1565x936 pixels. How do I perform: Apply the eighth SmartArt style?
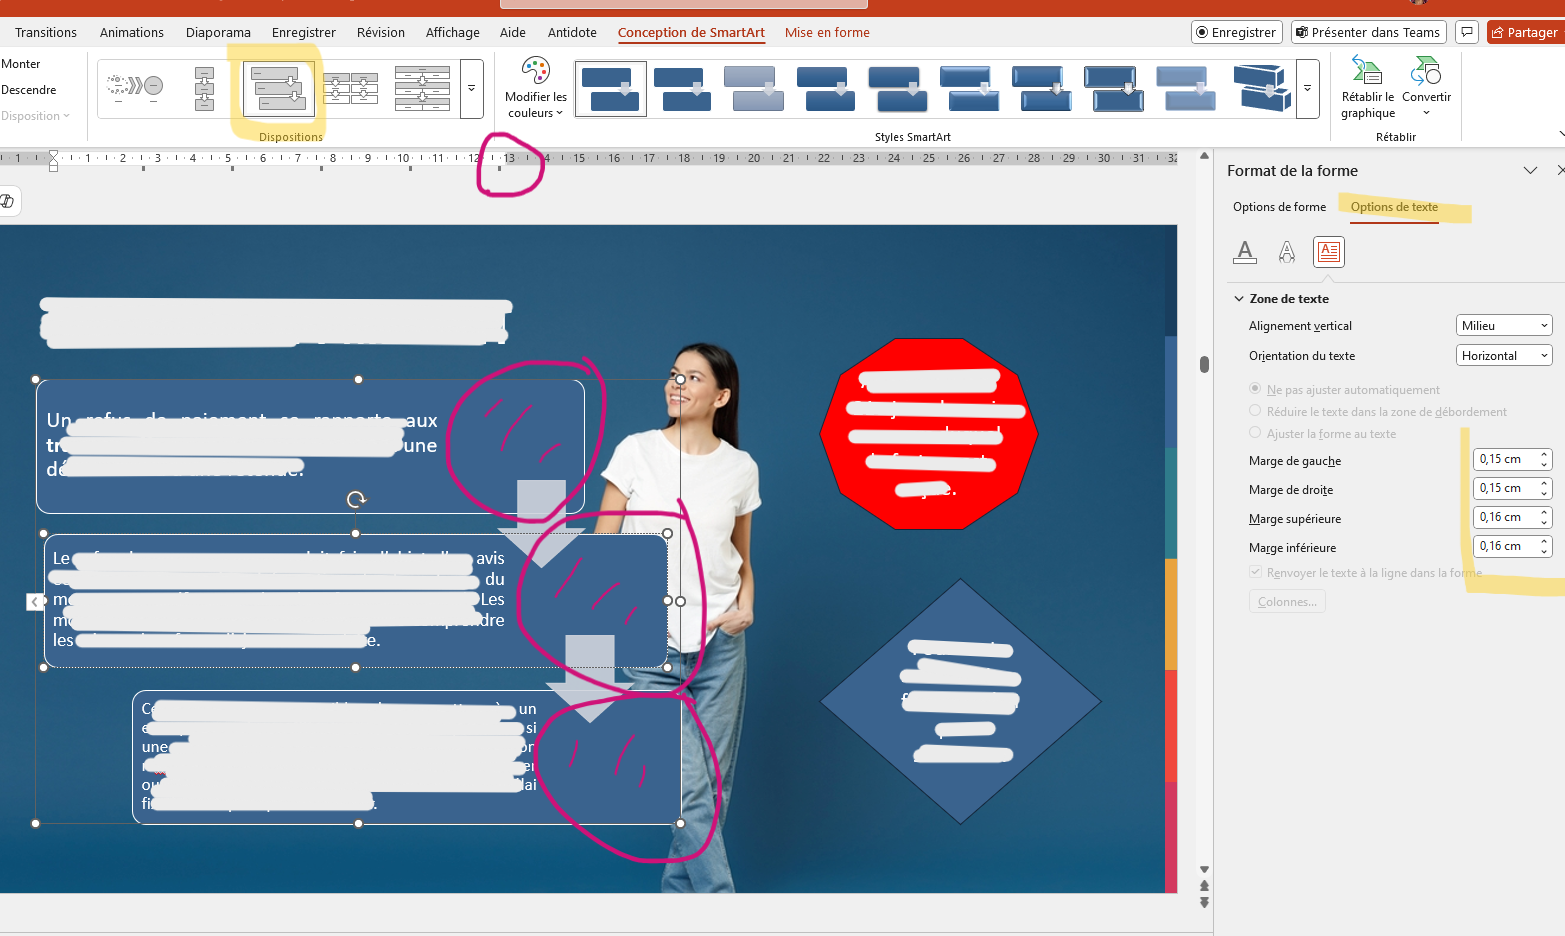(1114, 89)
